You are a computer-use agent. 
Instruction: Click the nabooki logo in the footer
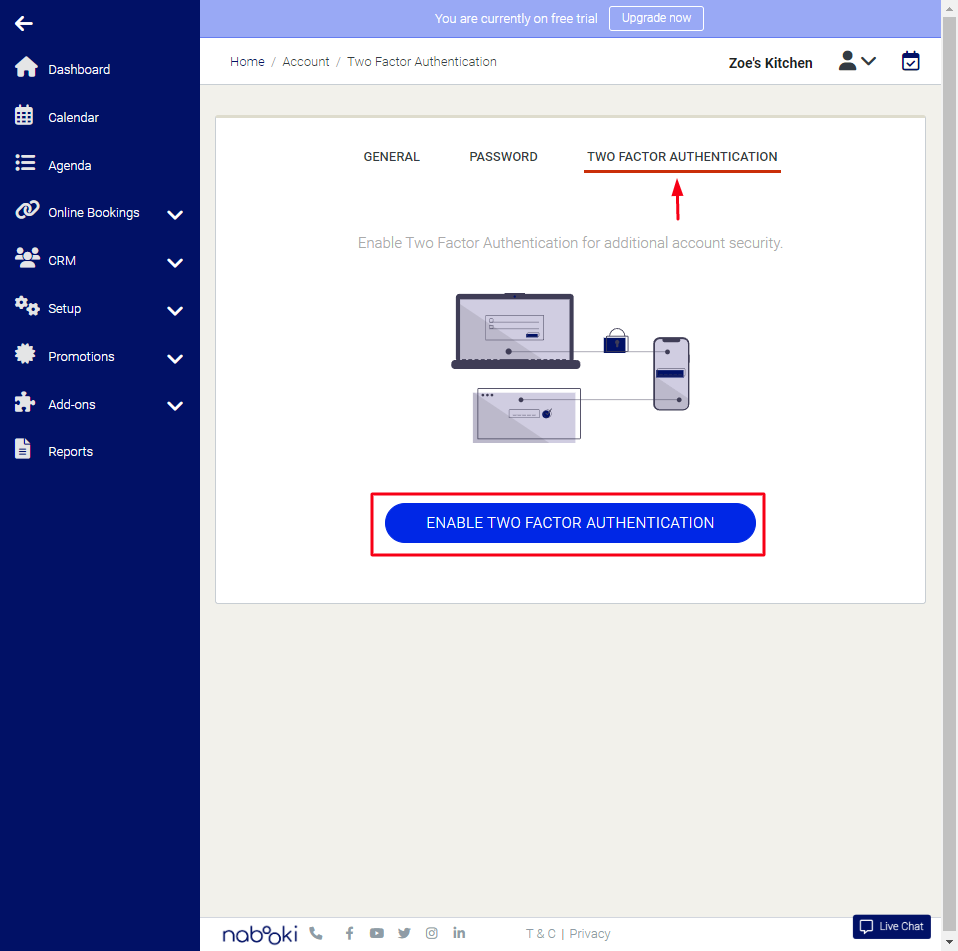click(x=260, y=934)
